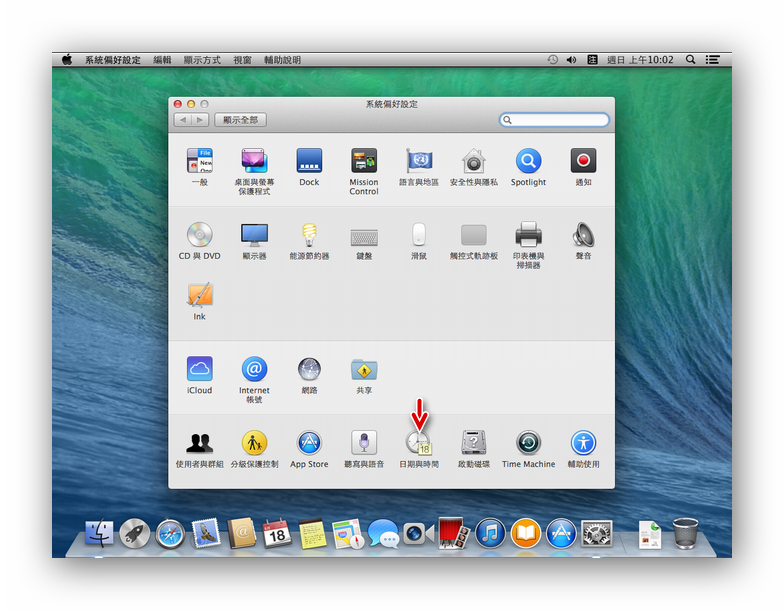Click the menu bar clock 週日 上午10:02
The image size is (784, 610).
coord(640,60)
